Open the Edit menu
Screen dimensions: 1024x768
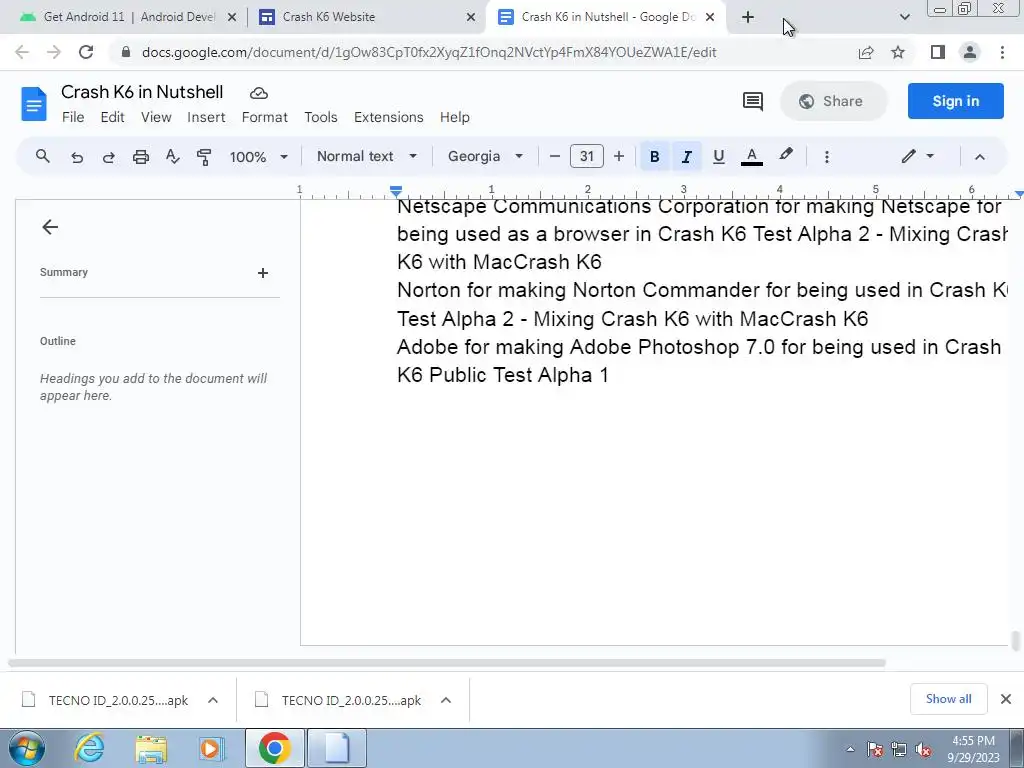112,117
